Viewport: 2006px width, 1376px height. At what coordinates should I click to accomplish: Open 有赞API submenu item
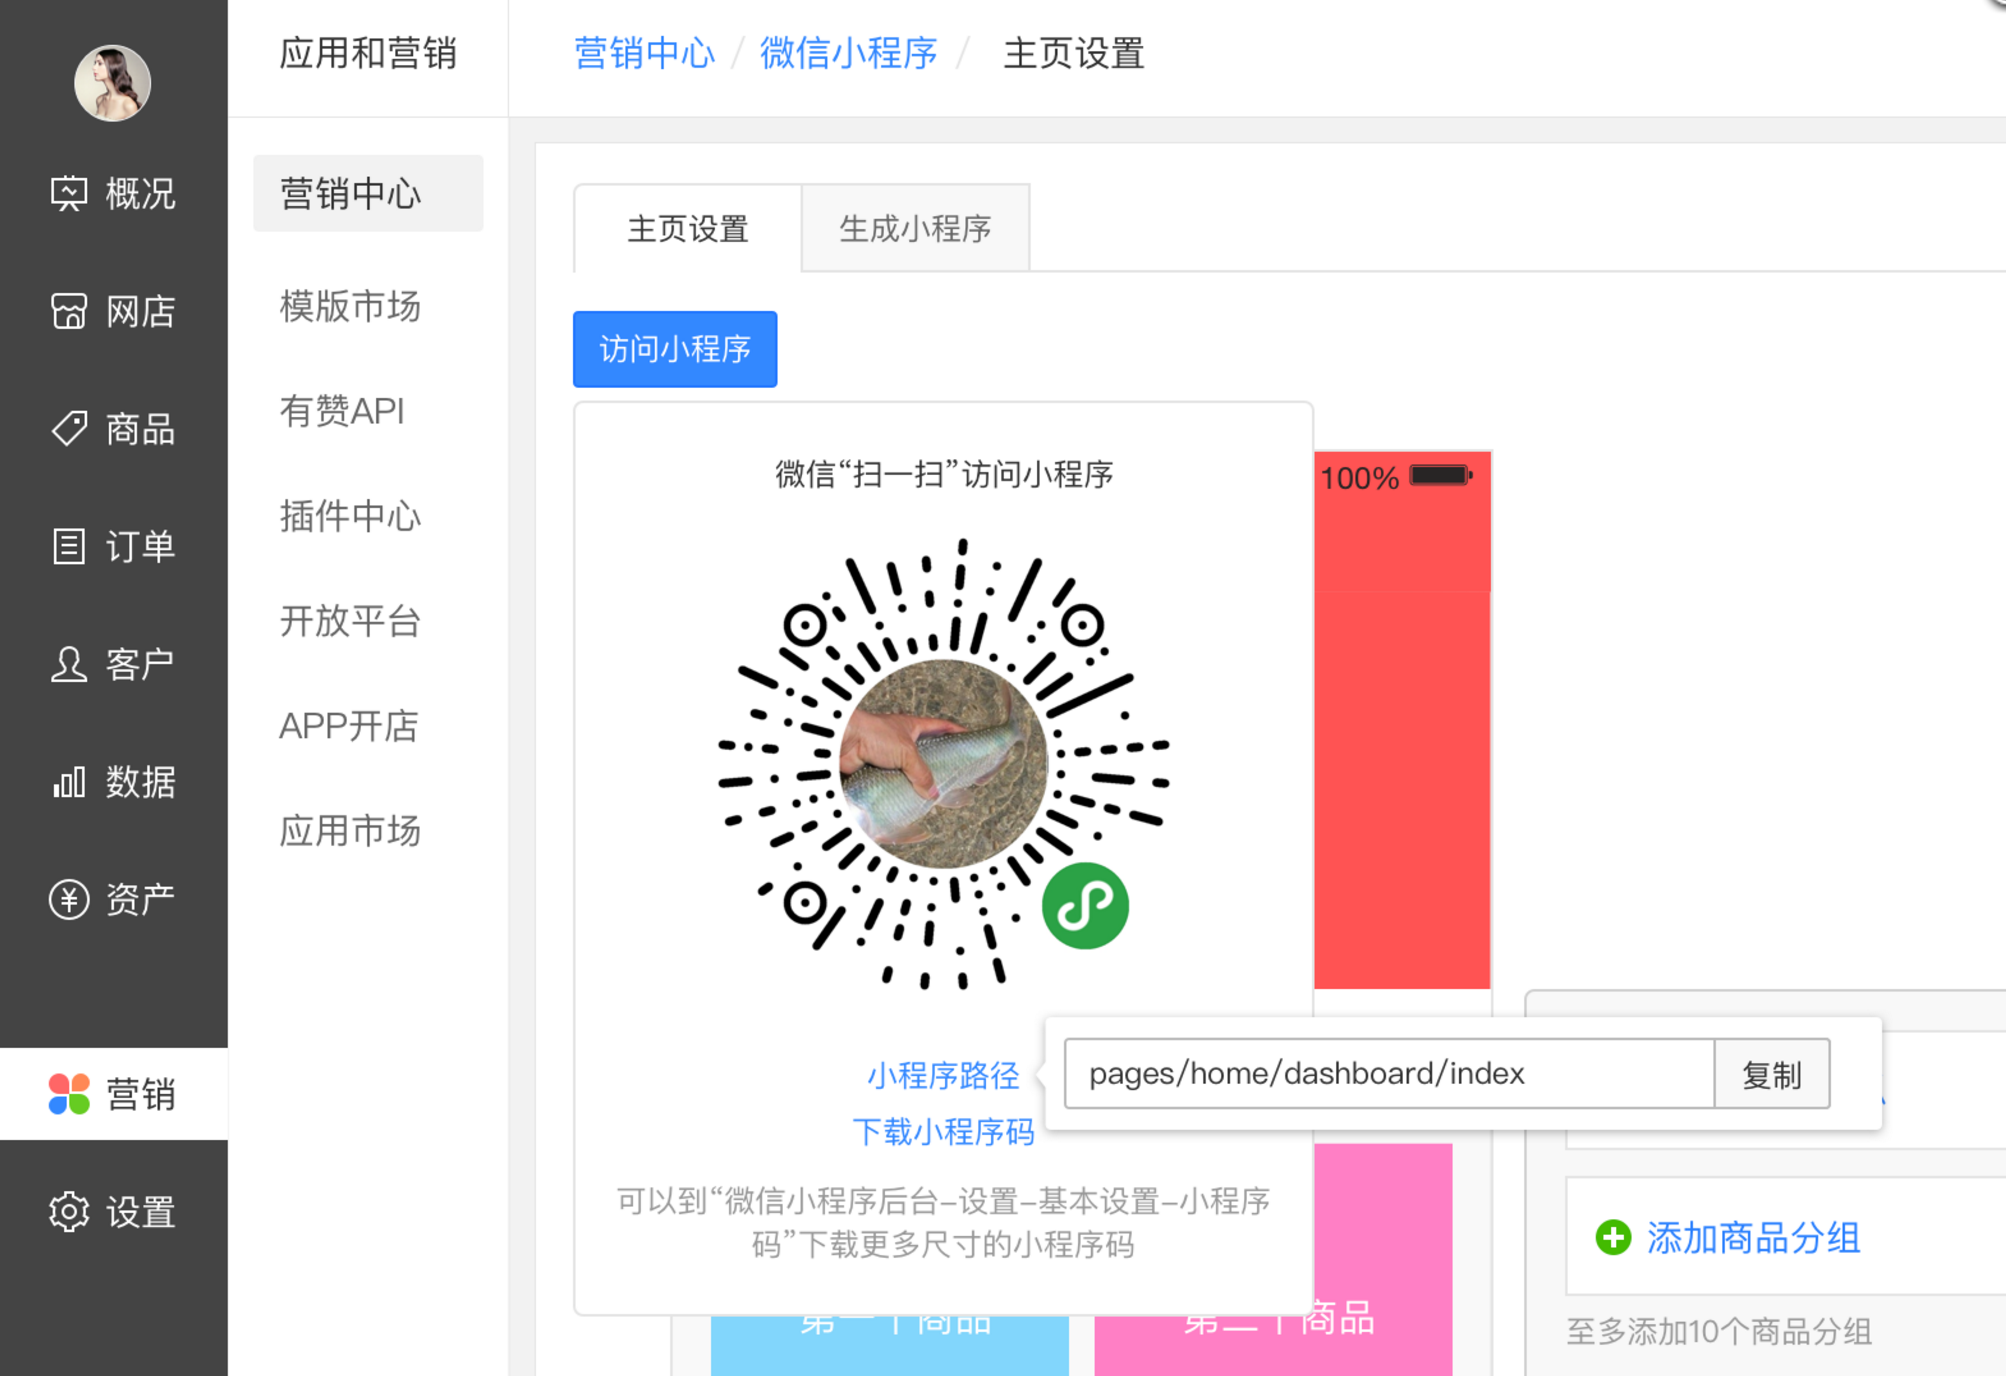pos(342,411)
